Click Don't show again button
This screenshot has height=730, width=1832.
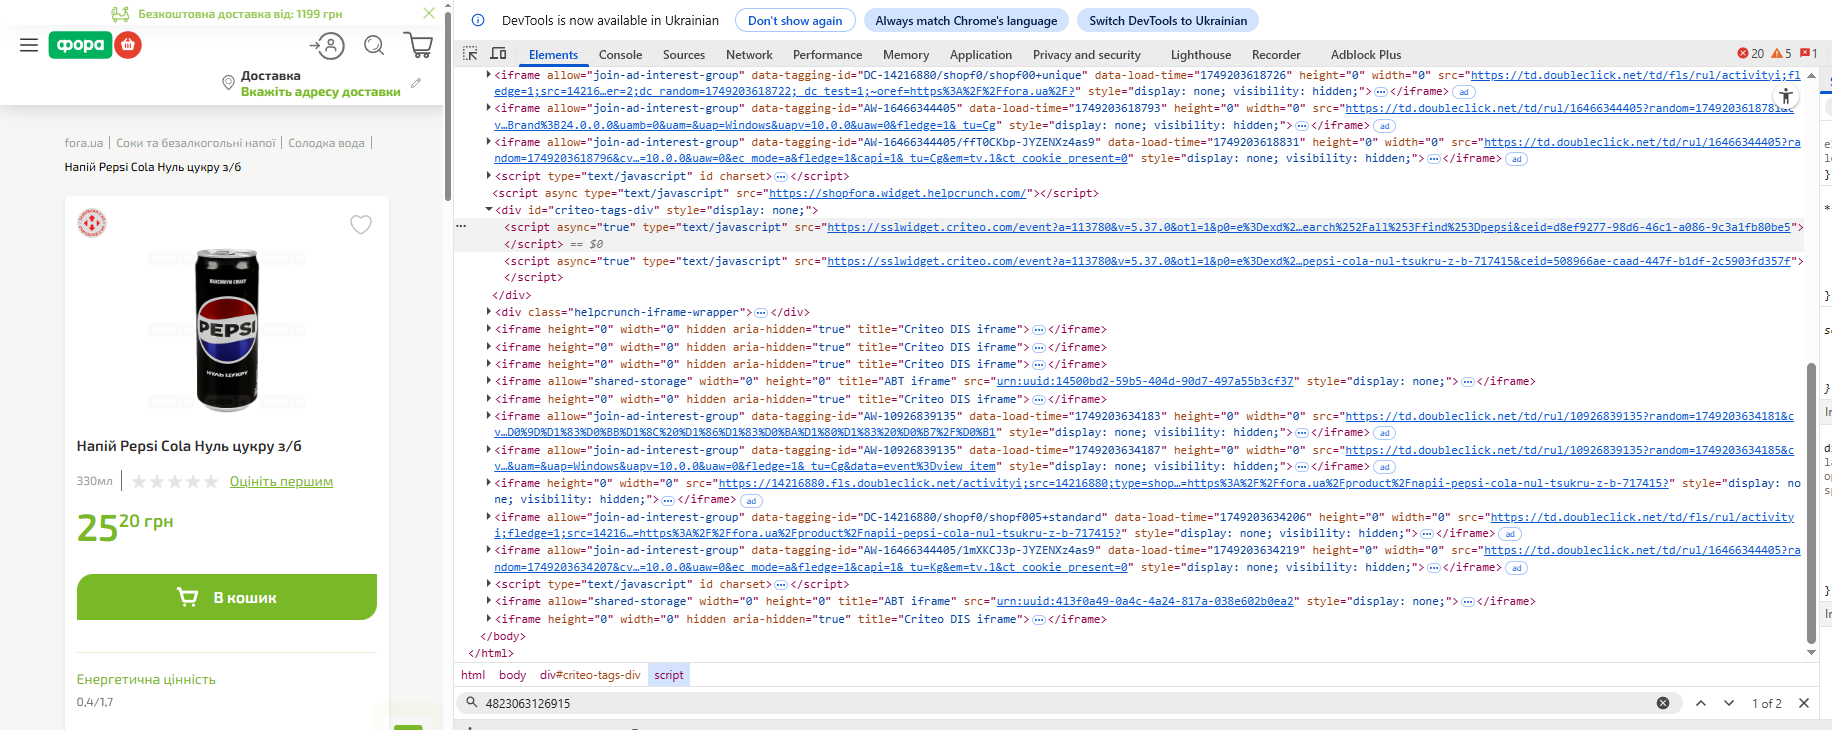[795, 20]
